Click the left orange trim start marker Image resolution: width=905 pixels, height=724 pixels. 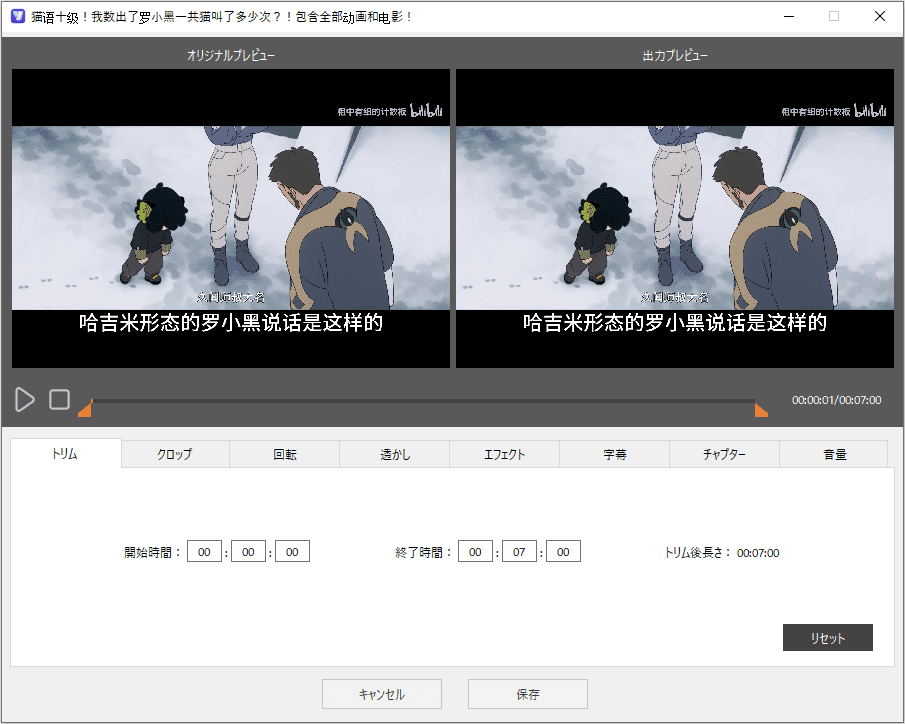(85, 409)
